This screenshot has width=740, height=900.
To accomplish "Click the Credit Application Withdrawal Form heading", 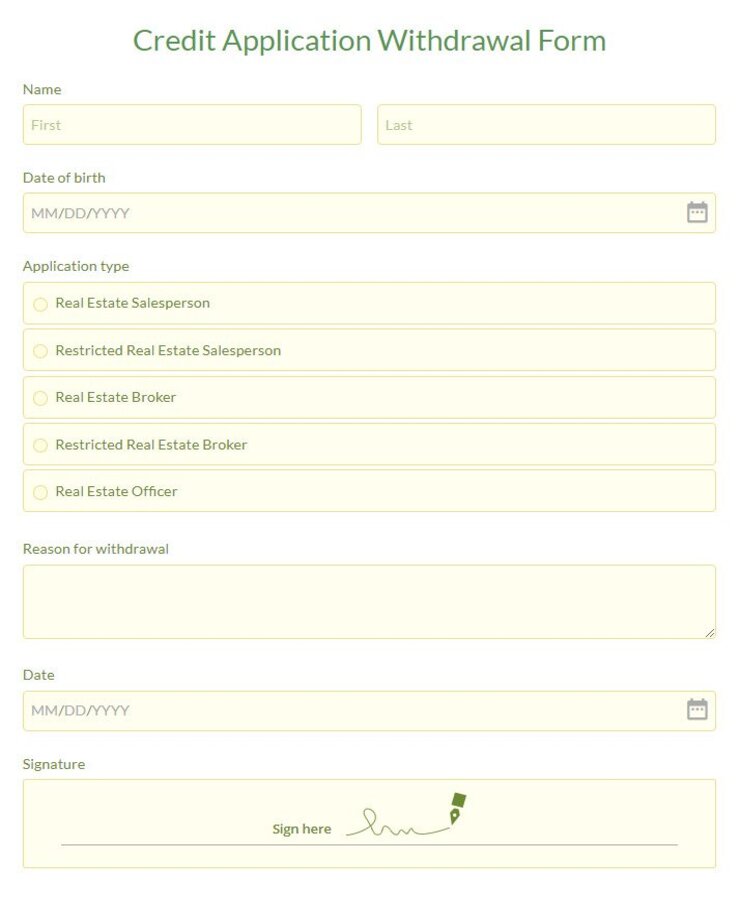I will pos(369,41).
